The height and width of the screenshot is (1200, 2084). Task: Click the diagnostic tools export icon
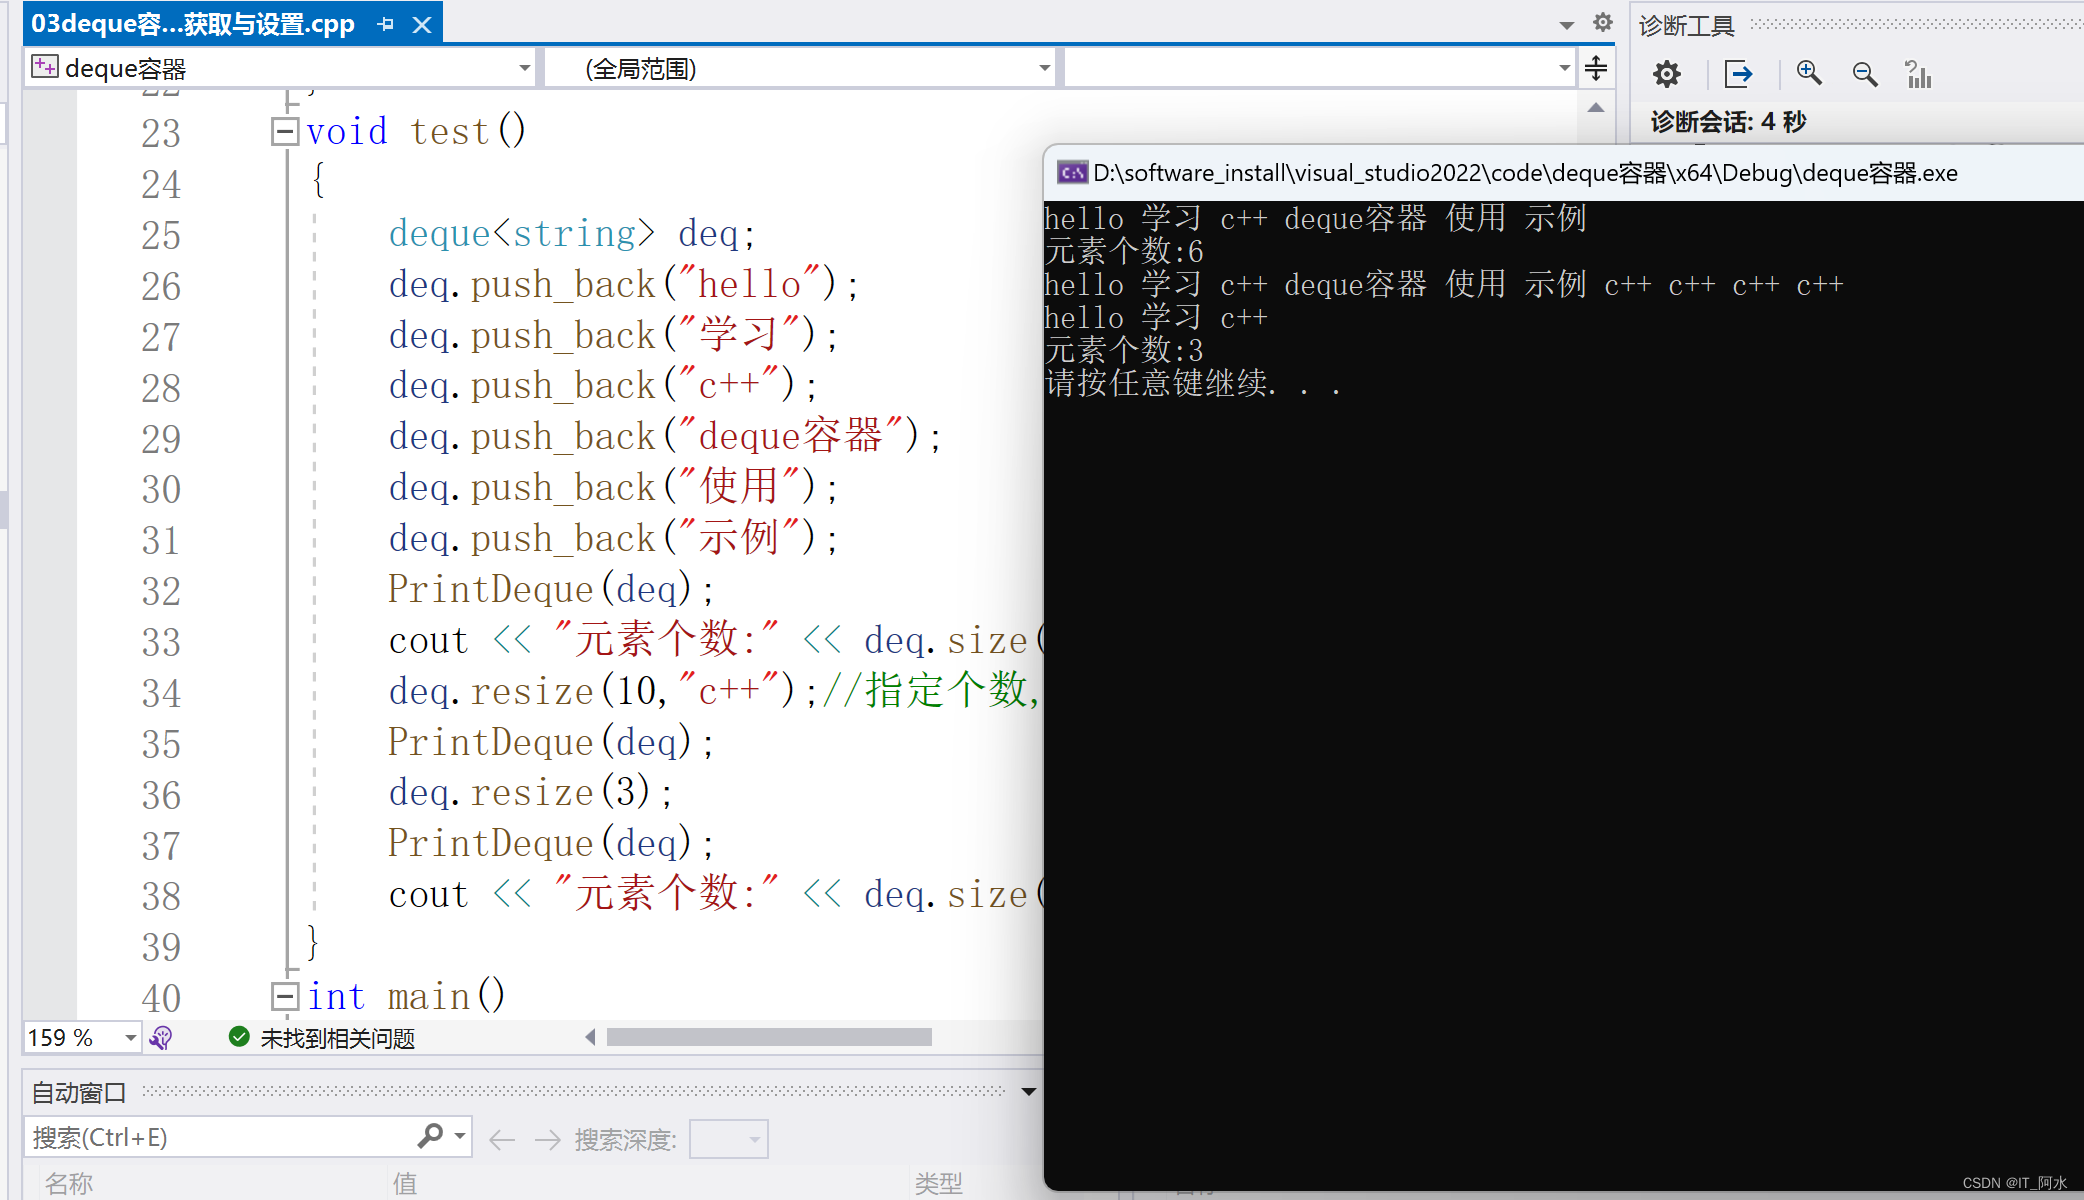click(x=1739, y=74)
